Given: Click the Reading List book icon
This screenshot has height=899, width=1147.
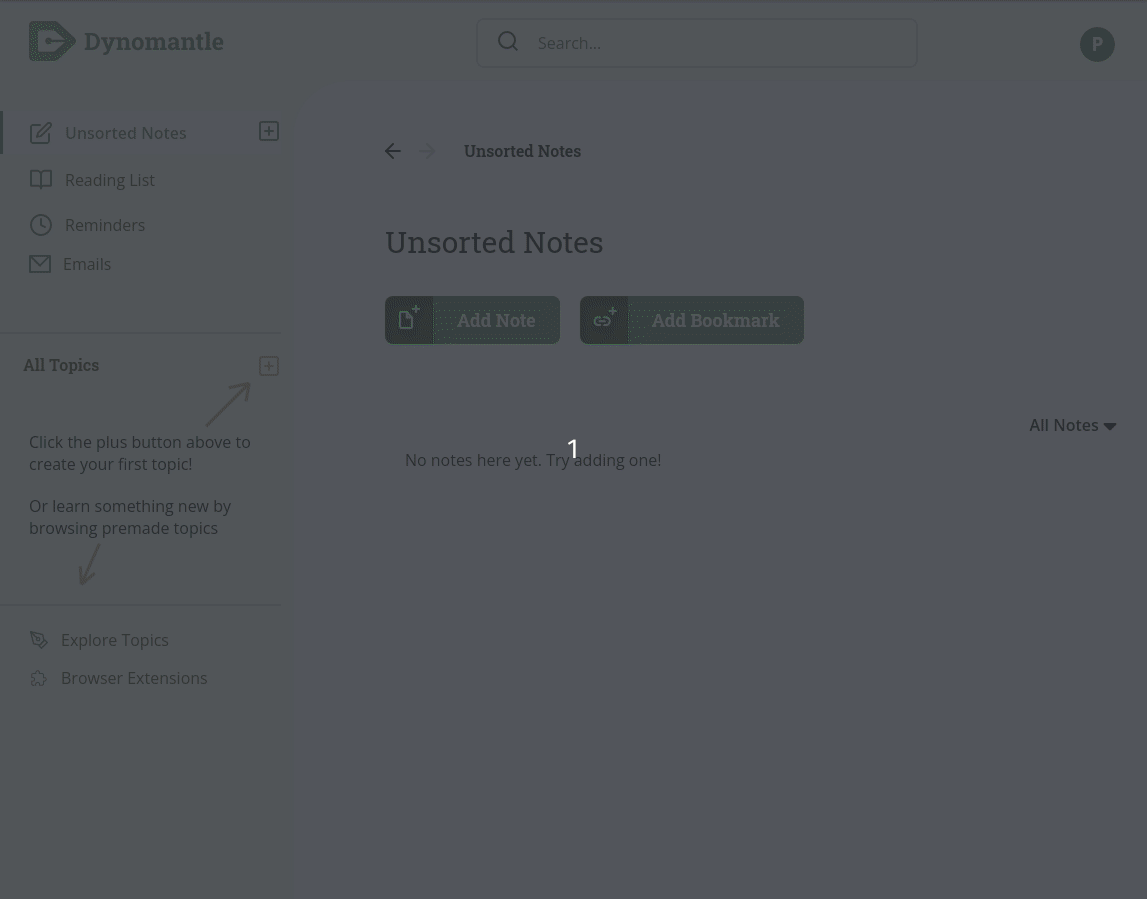Looking at the screenshot, I should pos(40,179).
